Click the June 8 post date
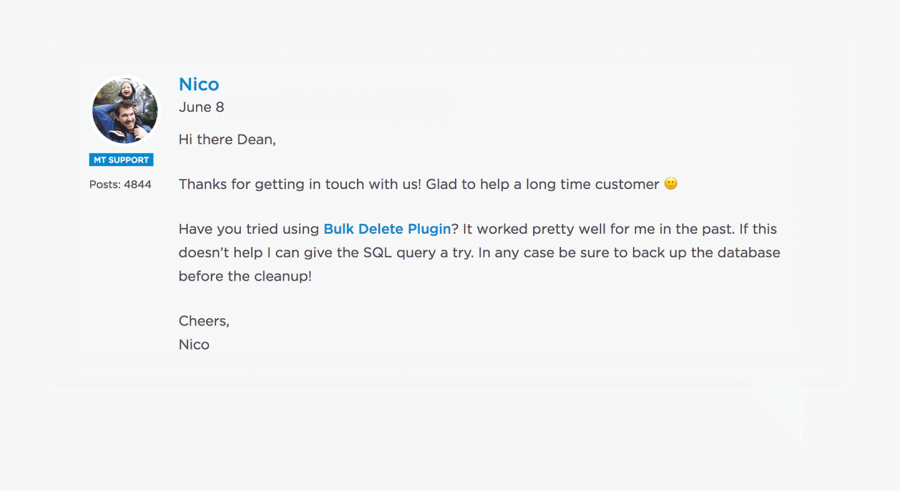This screenshot has width=900, height=491. pos(201,107)
